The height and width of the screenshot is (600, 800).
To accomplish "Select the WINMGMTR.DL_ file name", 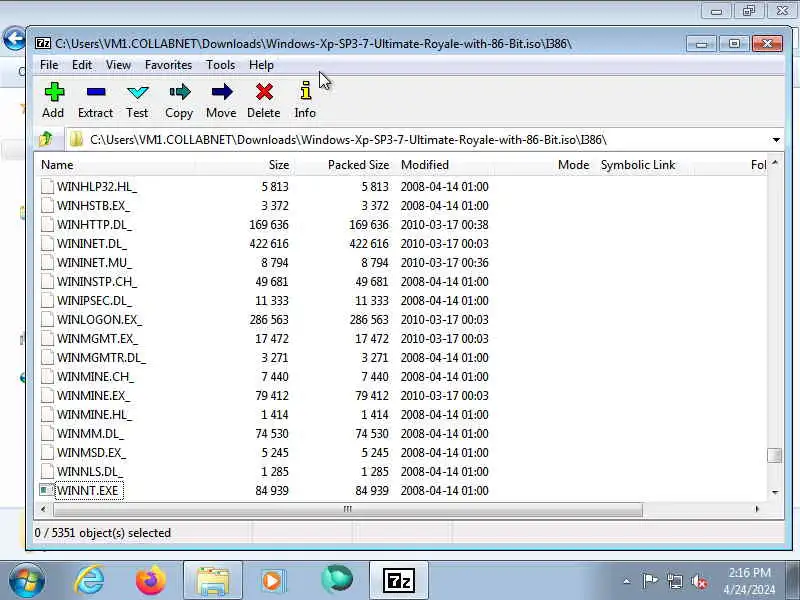I will pos(101,358).
